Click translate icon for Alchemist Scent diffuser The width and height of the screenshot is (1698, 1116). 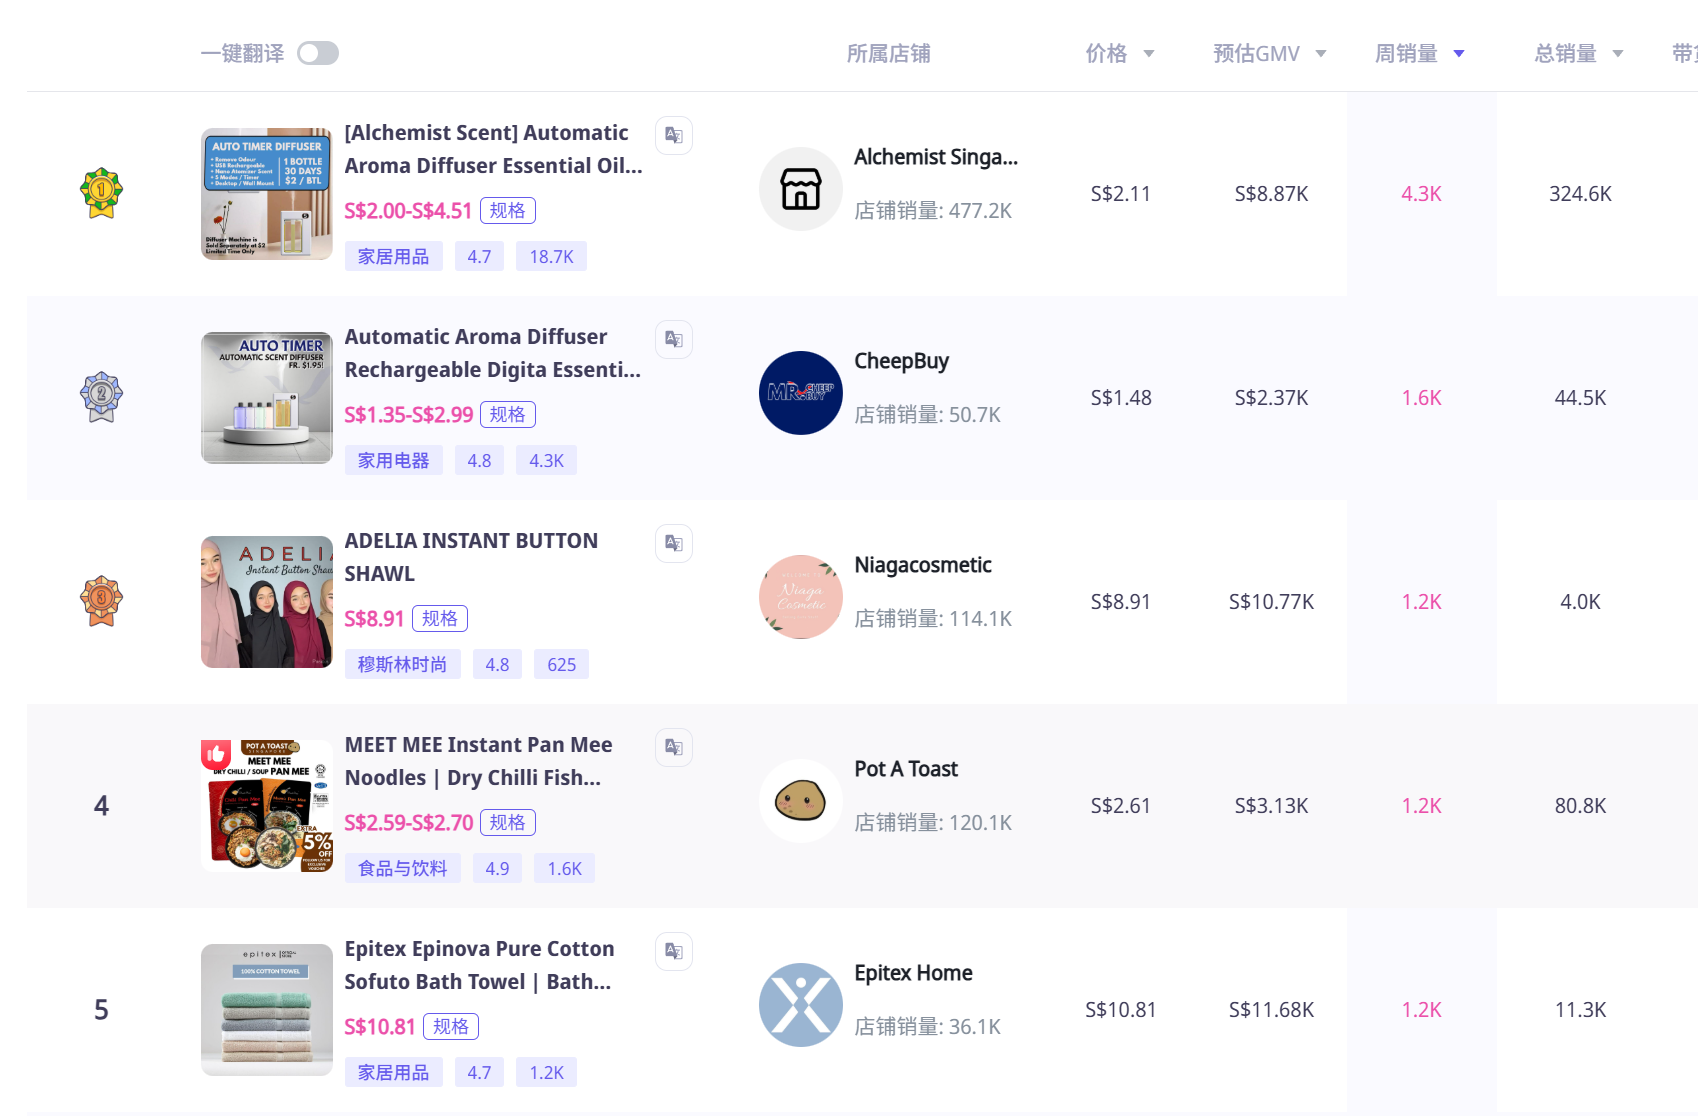click(x=674, y=135)
